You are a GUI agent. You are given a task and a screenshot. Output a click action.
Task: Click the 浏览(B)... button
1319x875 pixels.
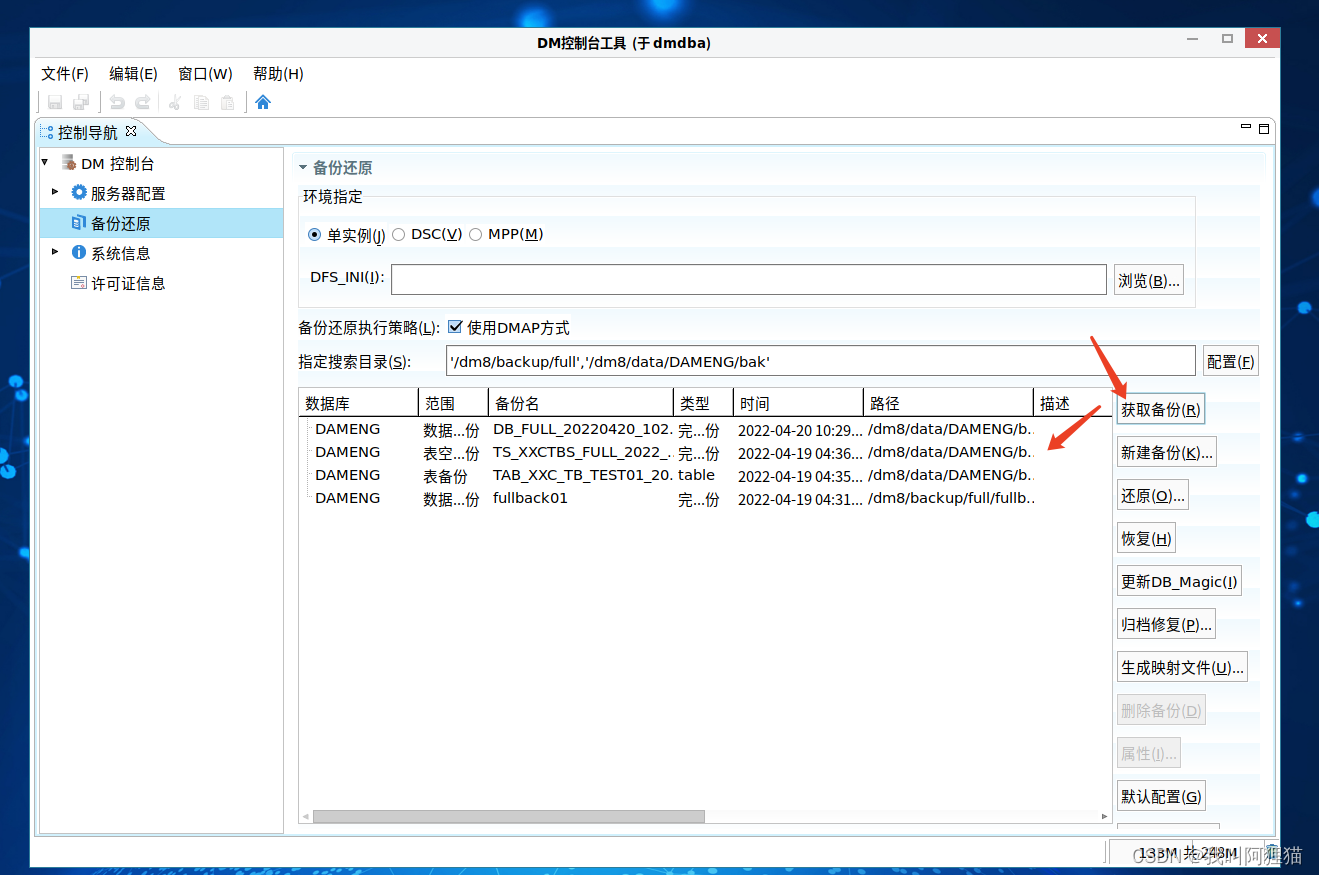pos(1149,281)
